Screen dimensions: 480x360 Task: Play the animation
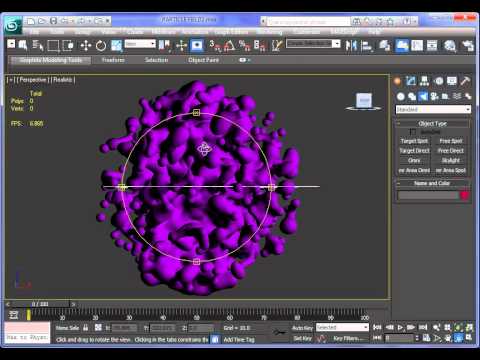[400, 327]
